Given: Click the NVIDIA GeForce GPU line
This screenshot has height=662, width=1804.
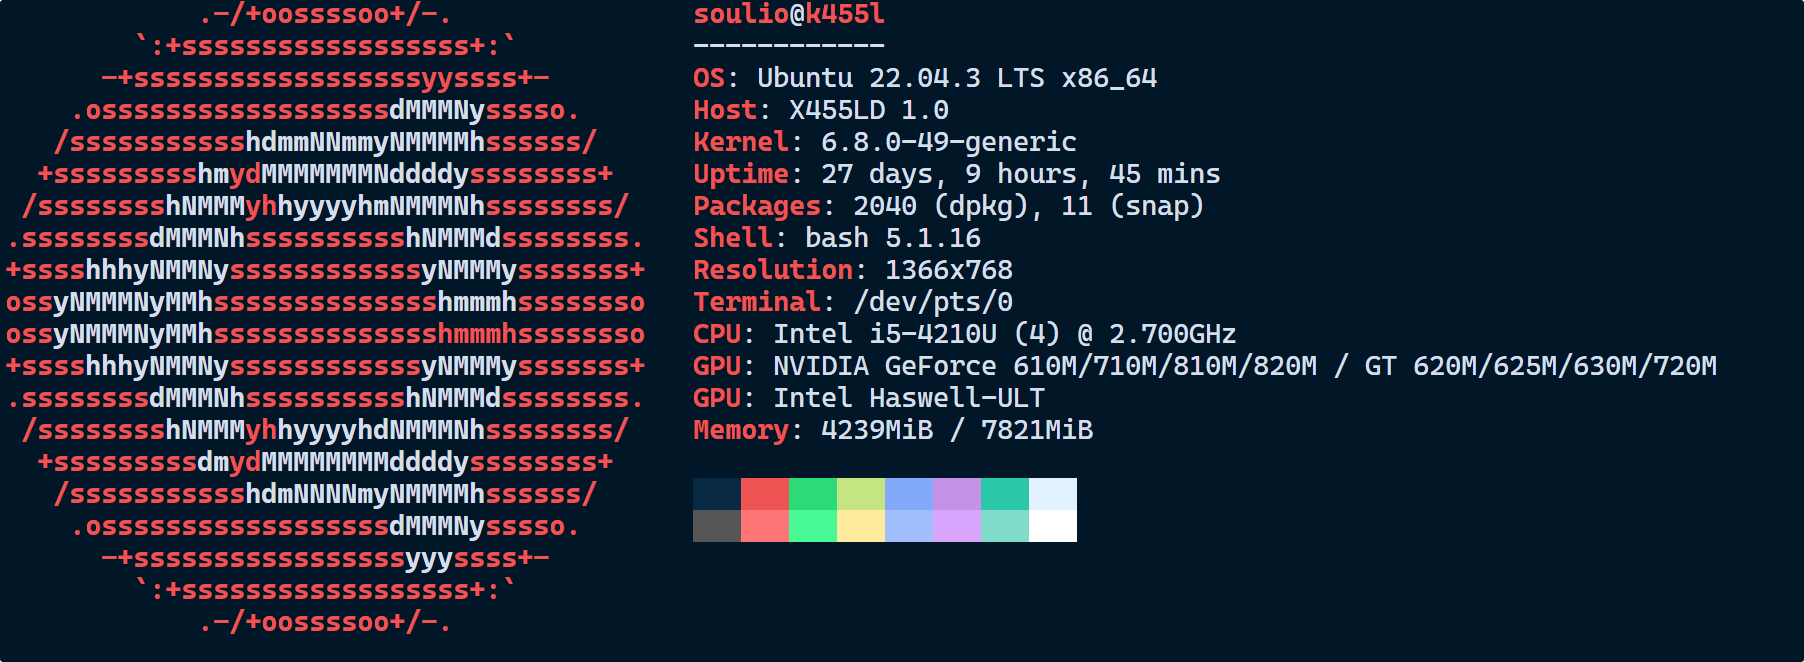Looking at the screenshot, I should [1204, 366].
